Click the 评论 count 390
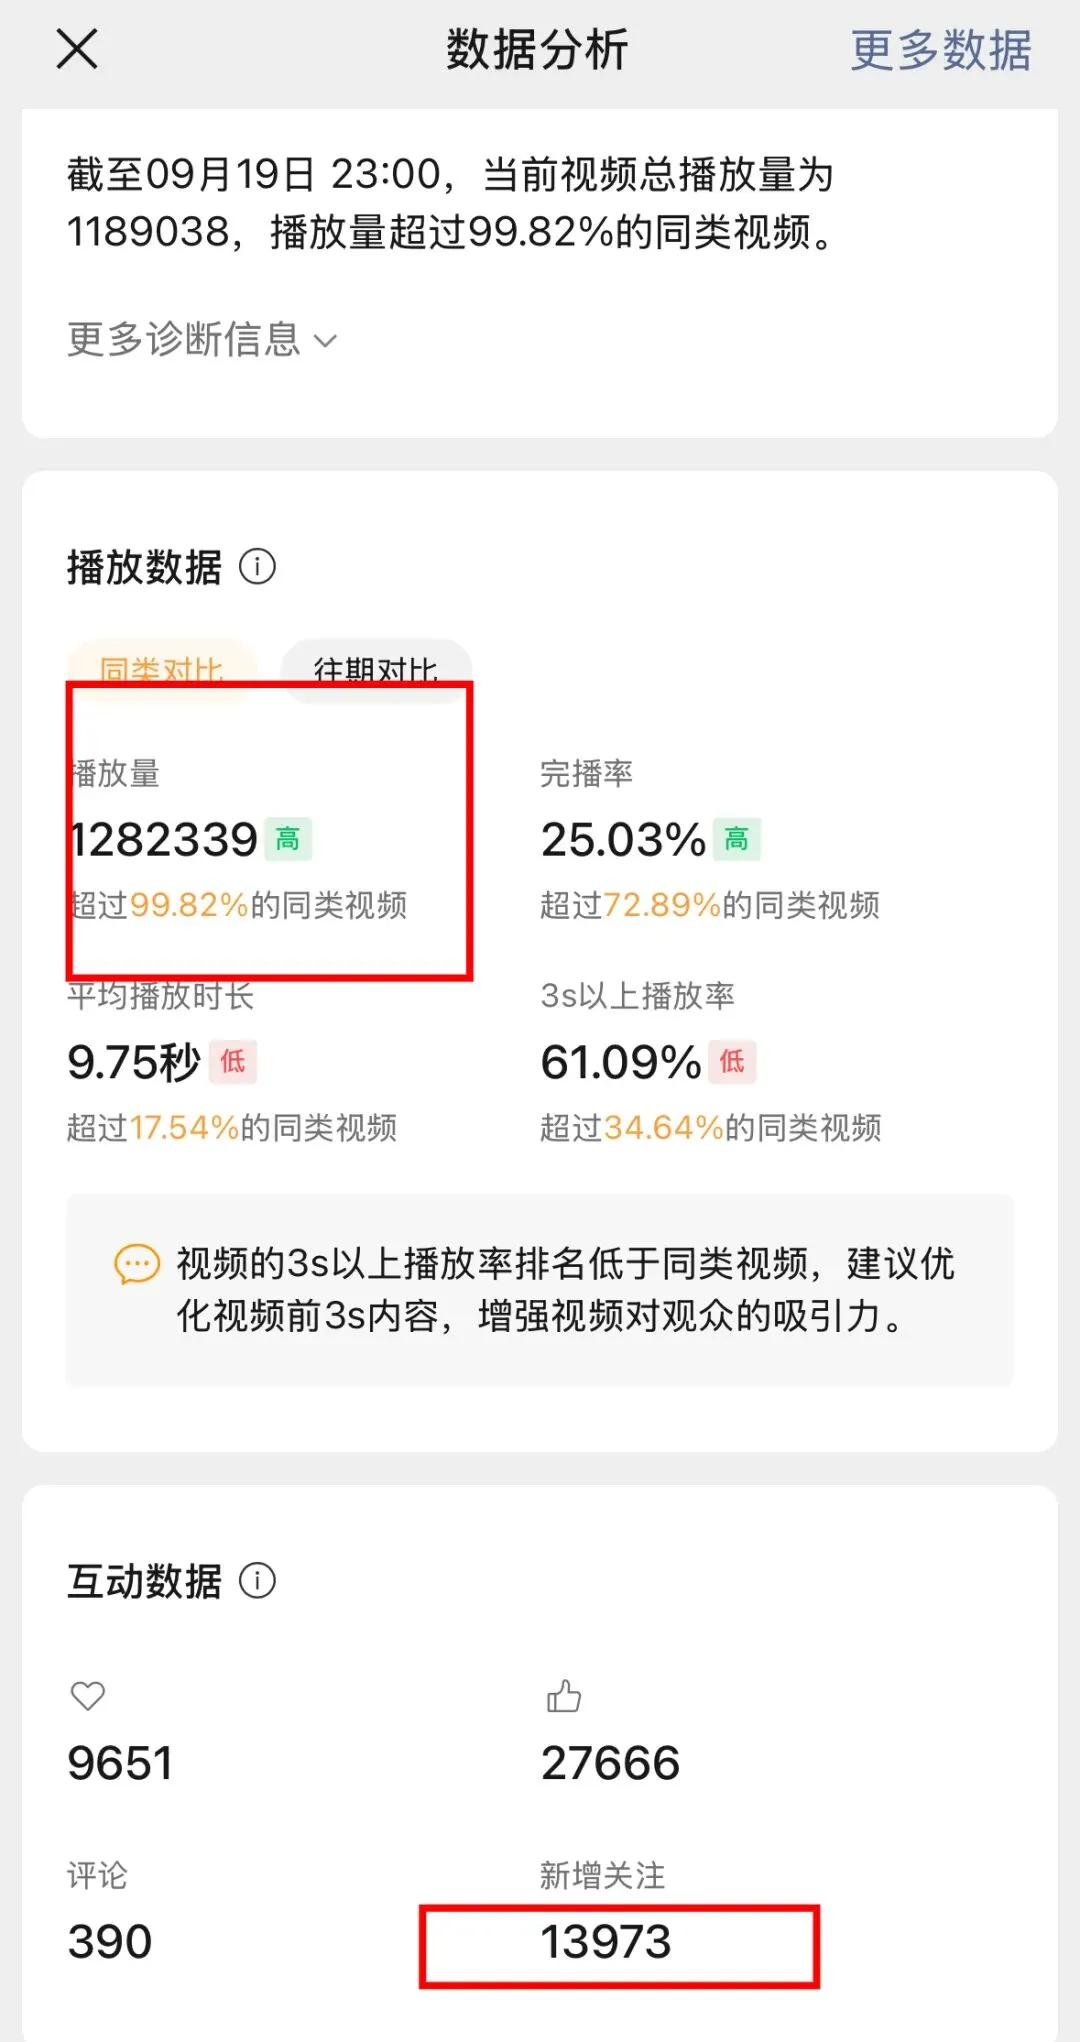Screen dimensions: 1080x2042 (109, 1942)
